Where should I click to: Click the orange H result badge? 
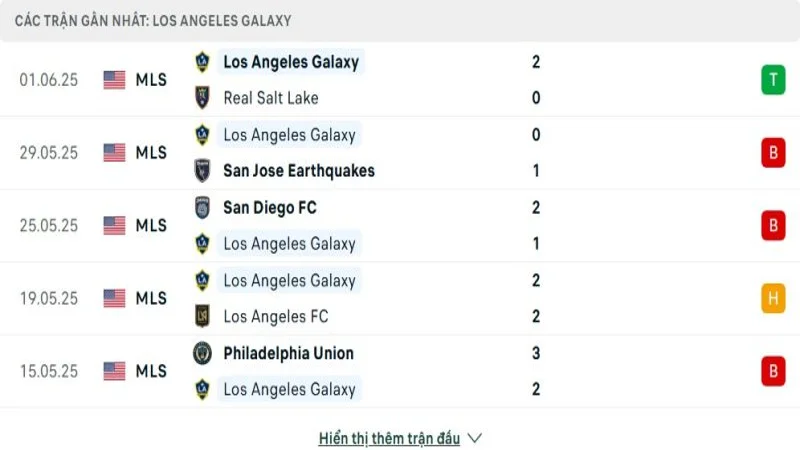[772, 298]
